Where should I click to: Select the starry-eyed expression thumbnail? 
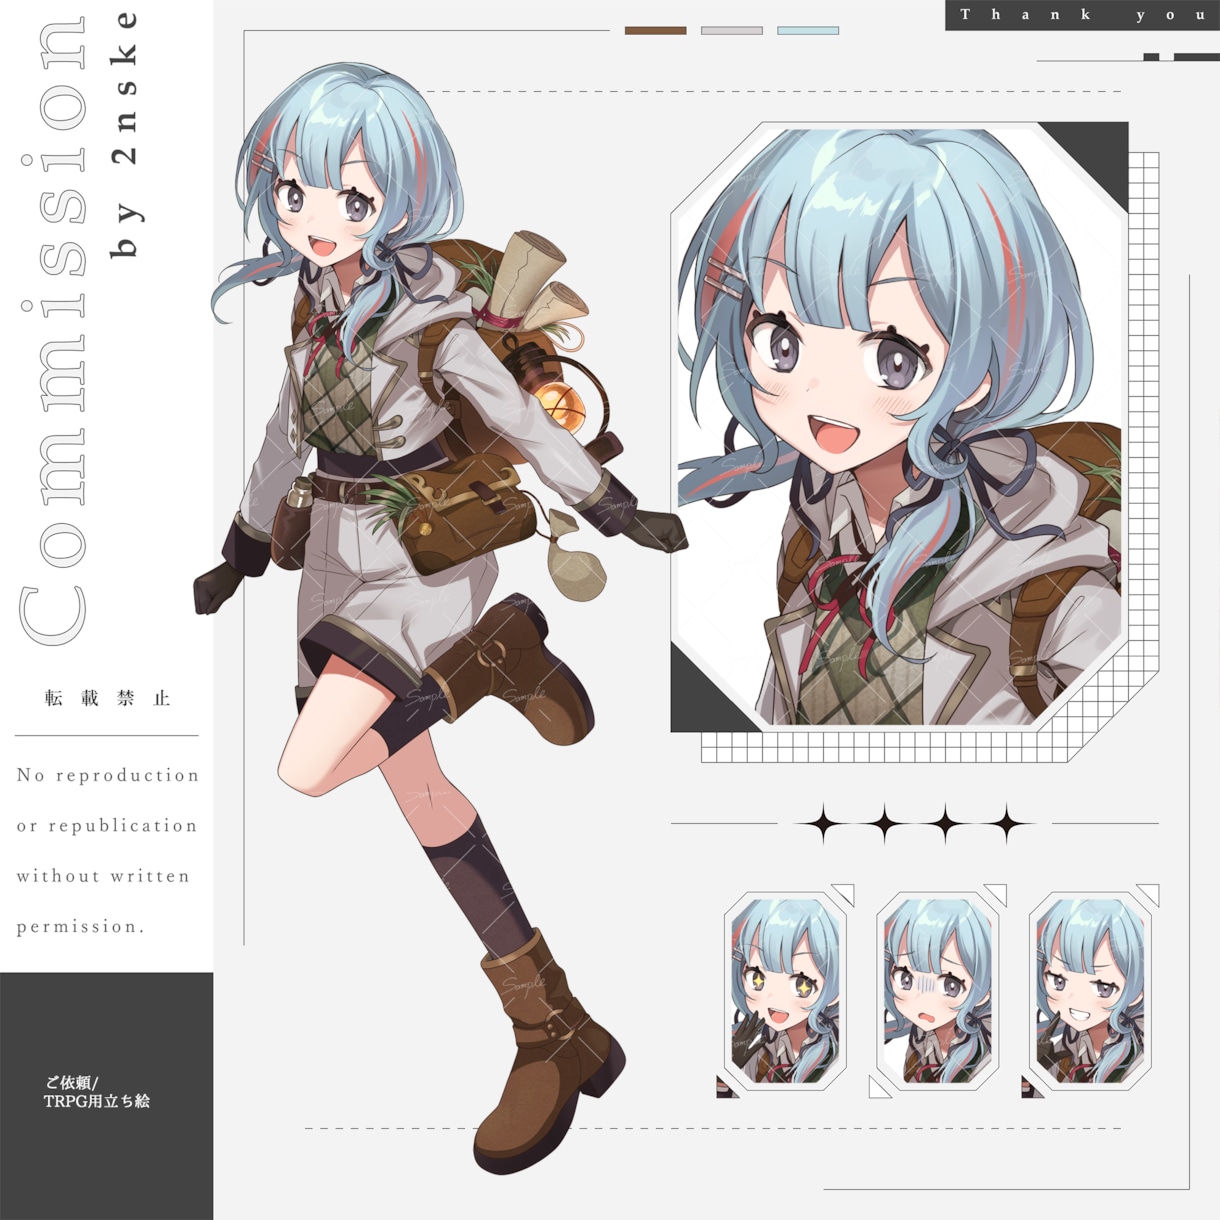pos(785,990)
